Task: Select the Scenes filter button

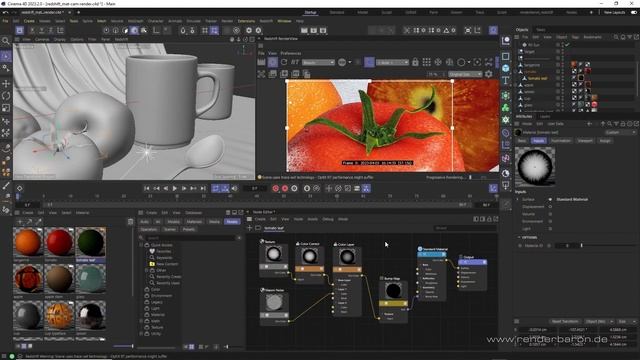Action: coord(169,229)
